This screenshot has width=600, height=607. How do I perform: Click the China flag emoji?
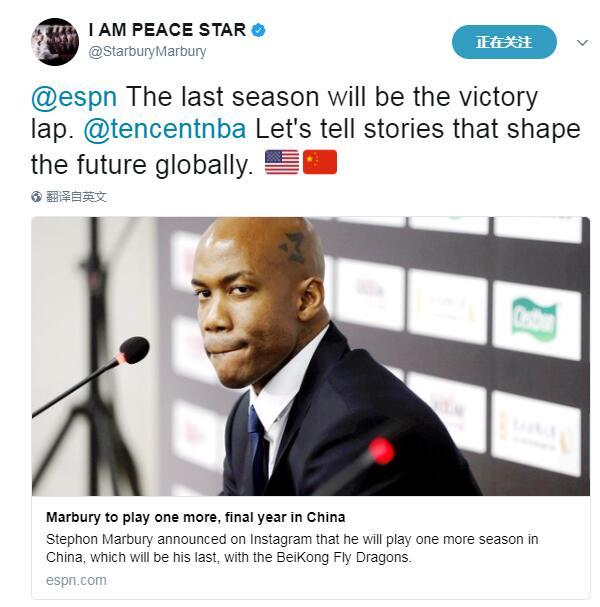(x=319, y=163)
